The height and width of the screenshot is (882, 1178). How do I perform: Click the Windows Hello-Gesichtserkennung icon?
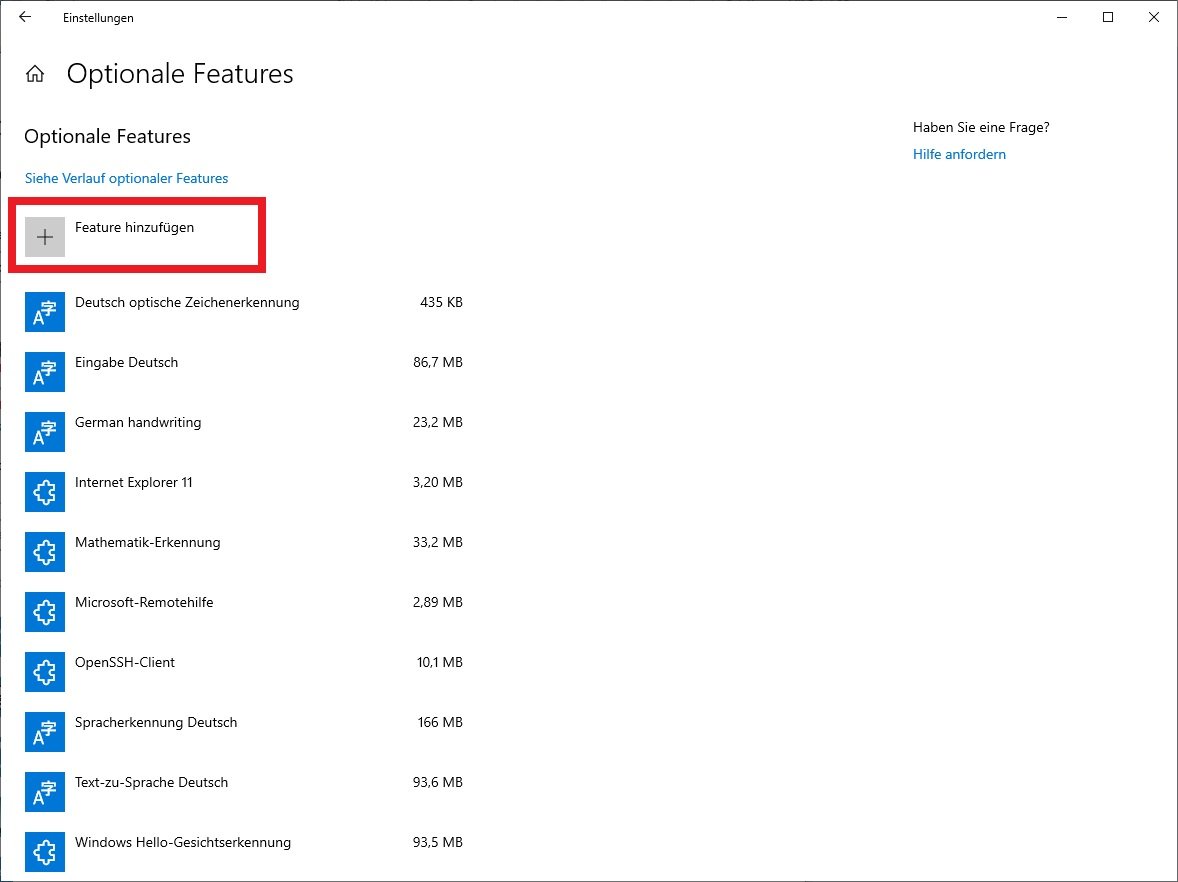[x=44, y=852]
